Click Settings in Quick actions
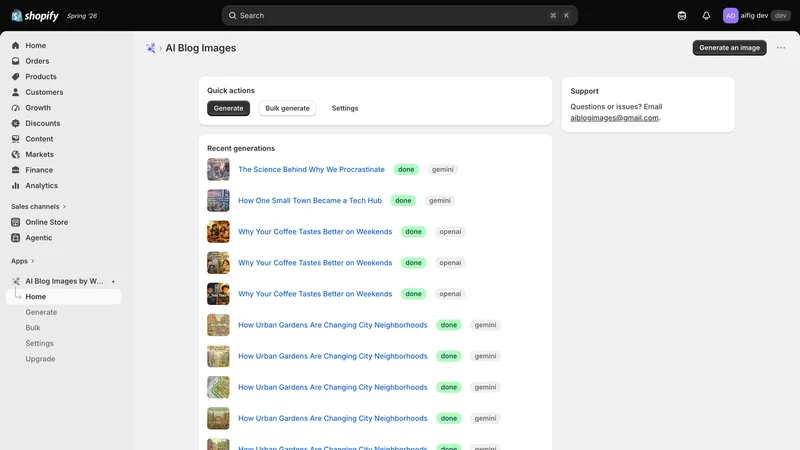This screenshot has height=450, width=800. coord(345,108)
